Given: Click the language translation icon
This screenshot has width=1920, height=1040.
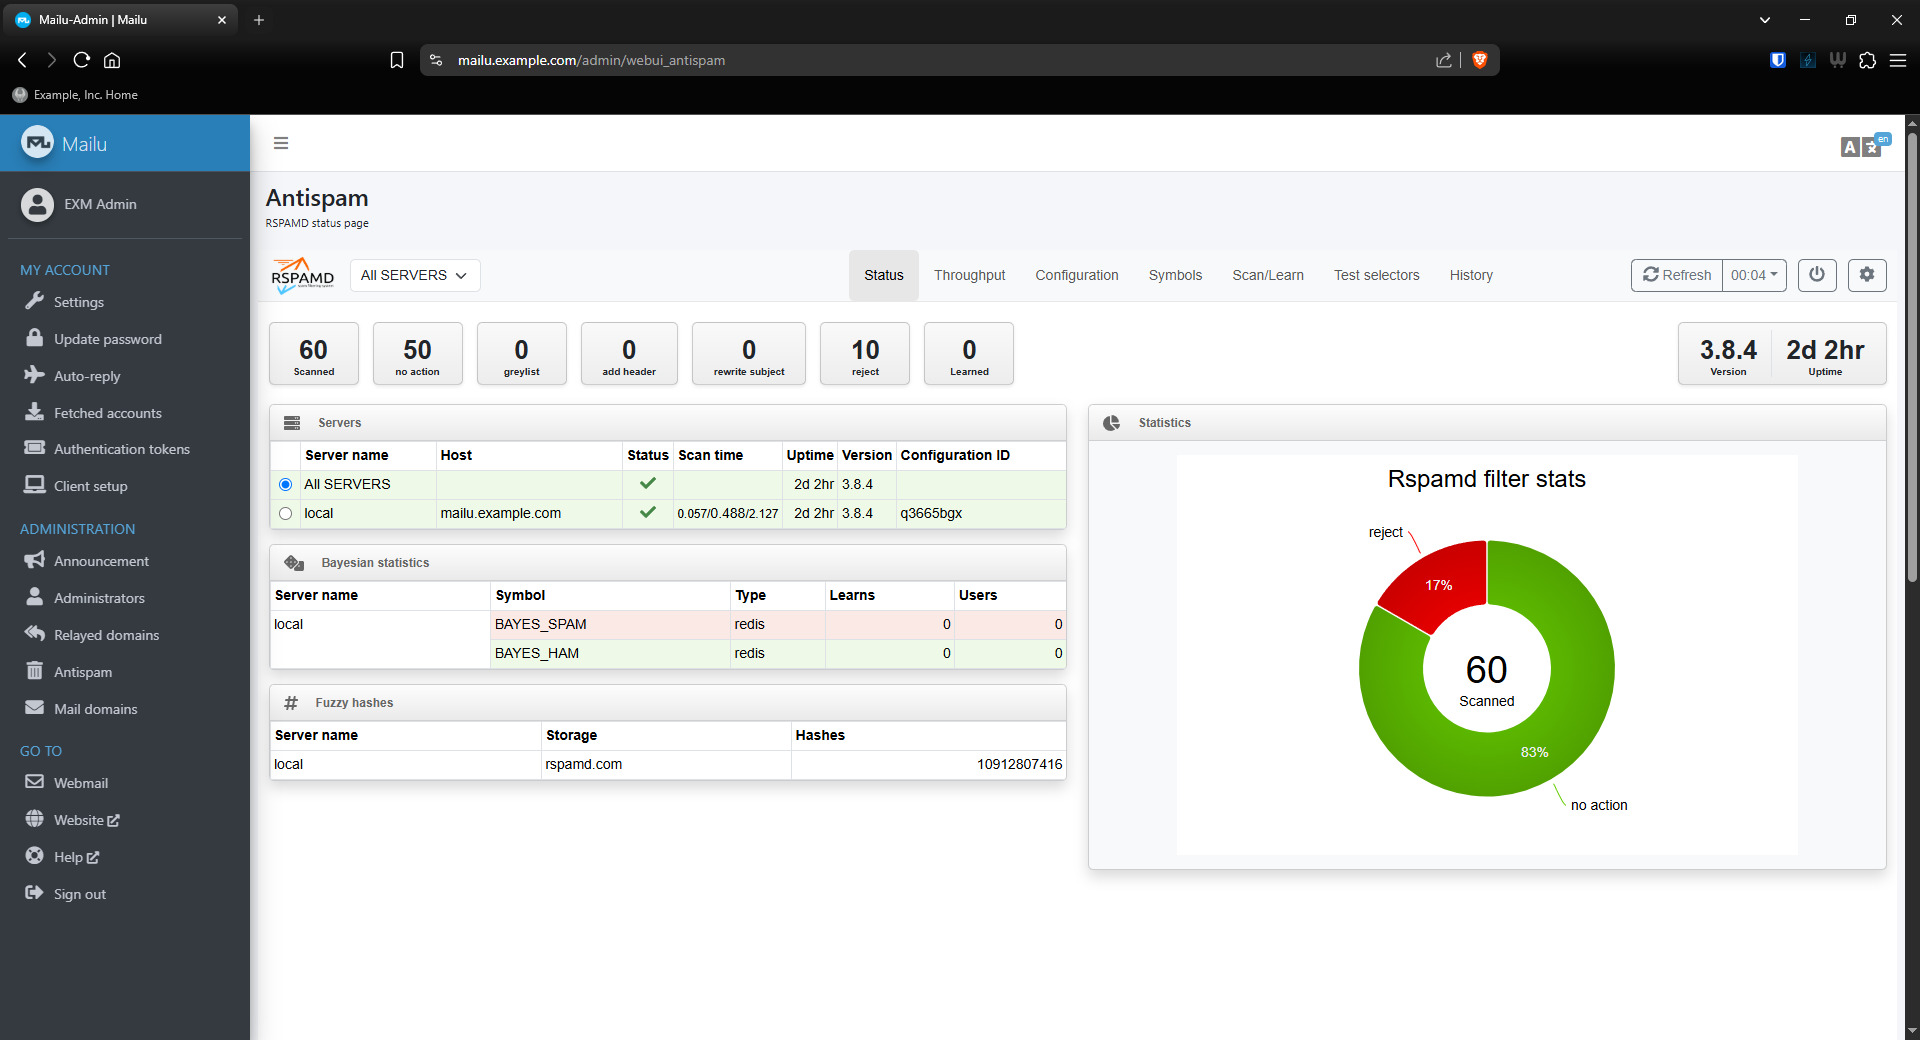Looking at the screenshot, I should coord(1863,146).
